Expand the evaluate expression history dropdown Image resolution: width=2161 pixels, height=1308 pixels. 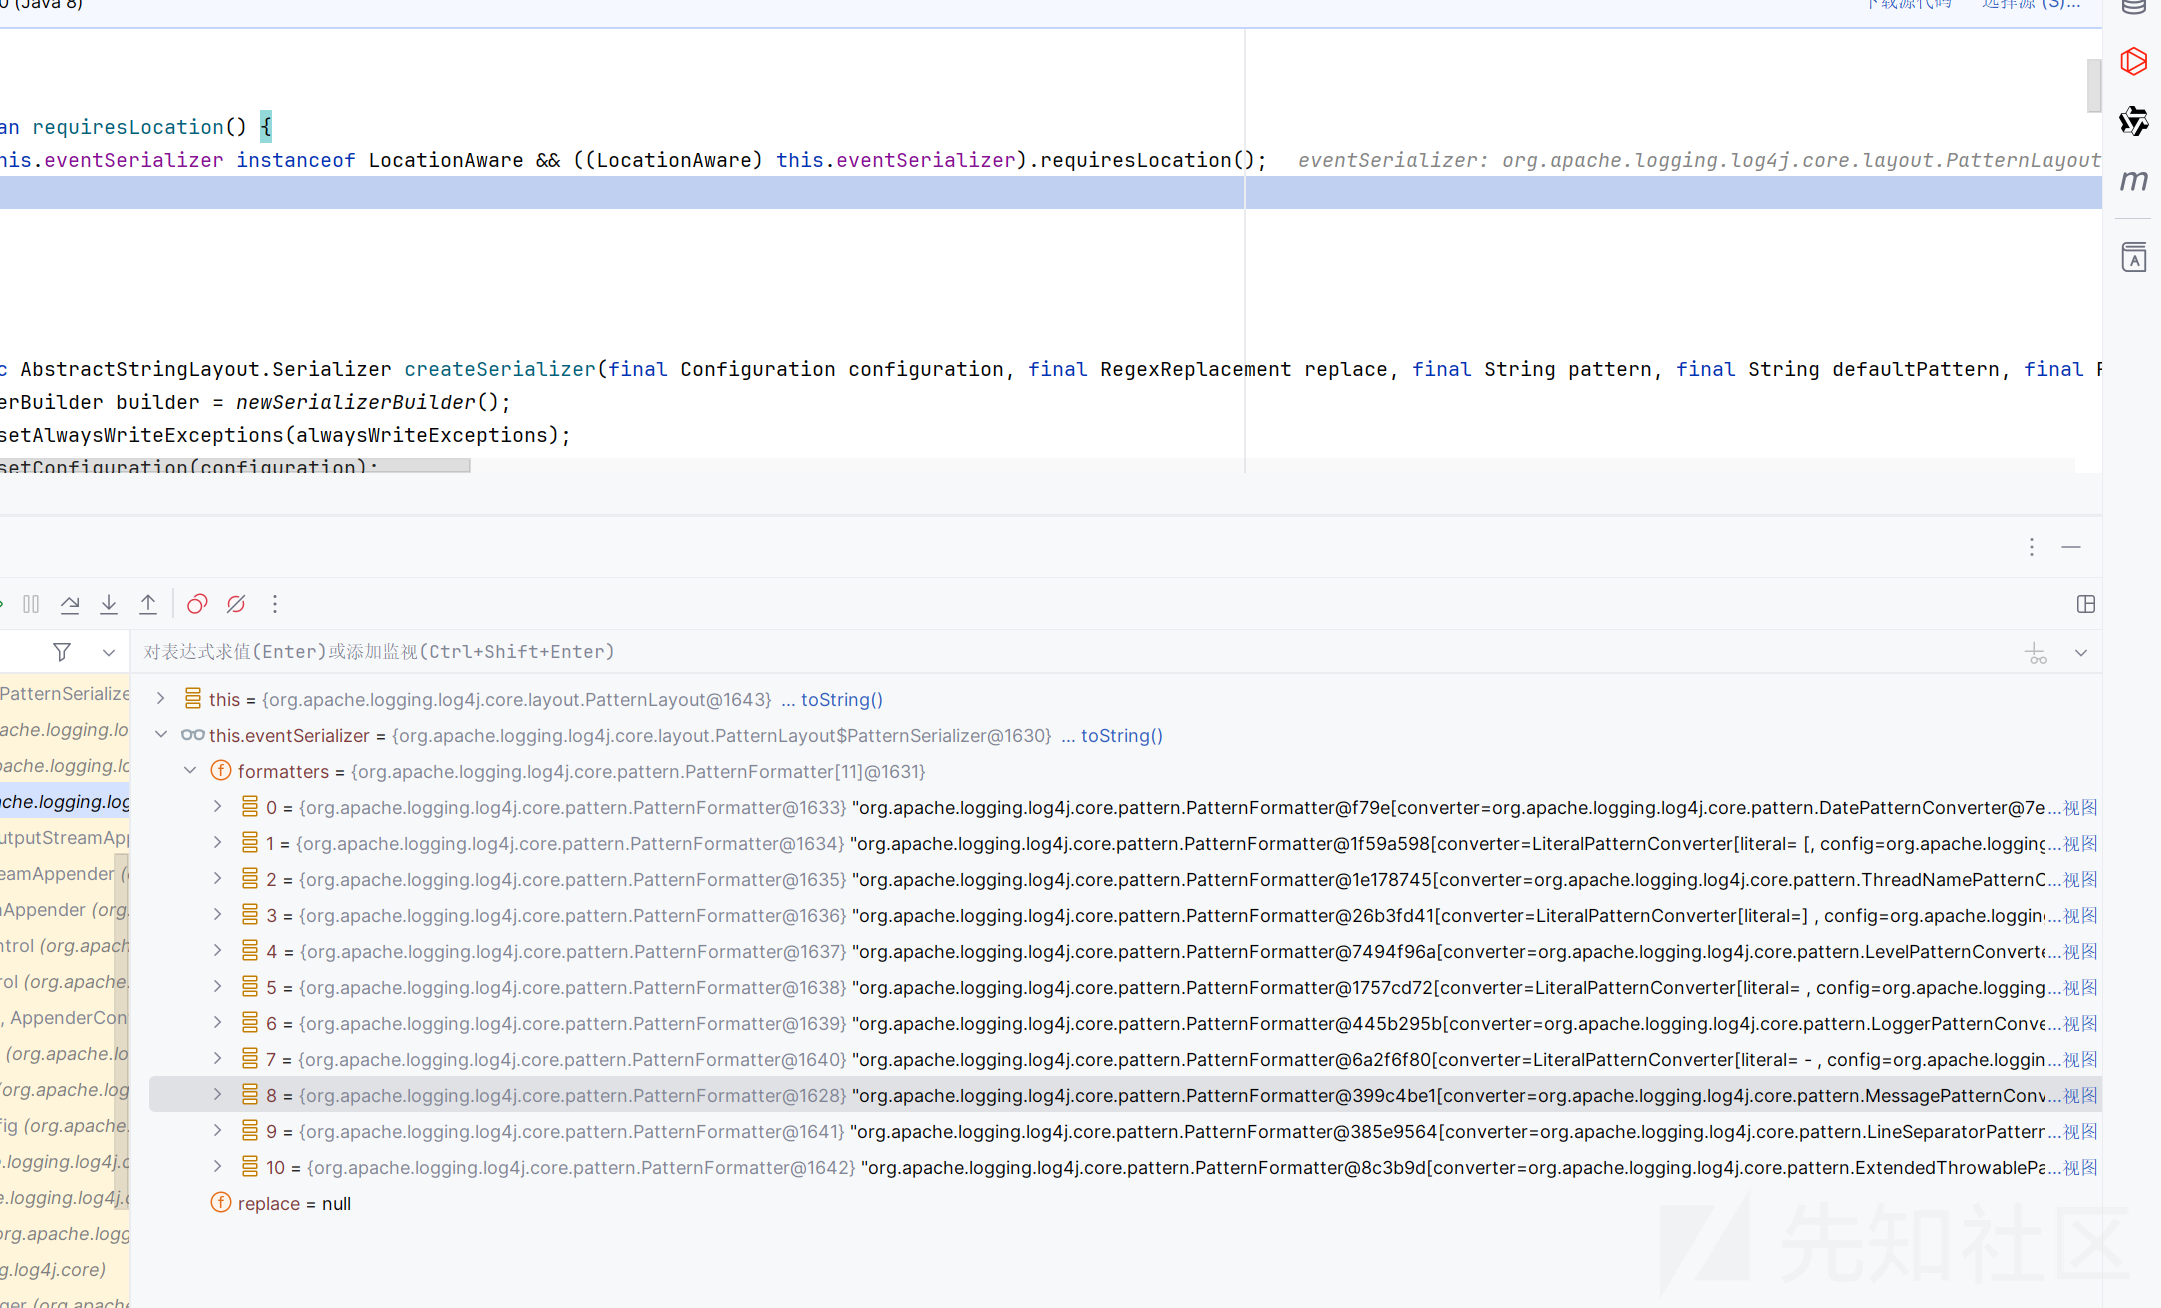click(2081, 653)
